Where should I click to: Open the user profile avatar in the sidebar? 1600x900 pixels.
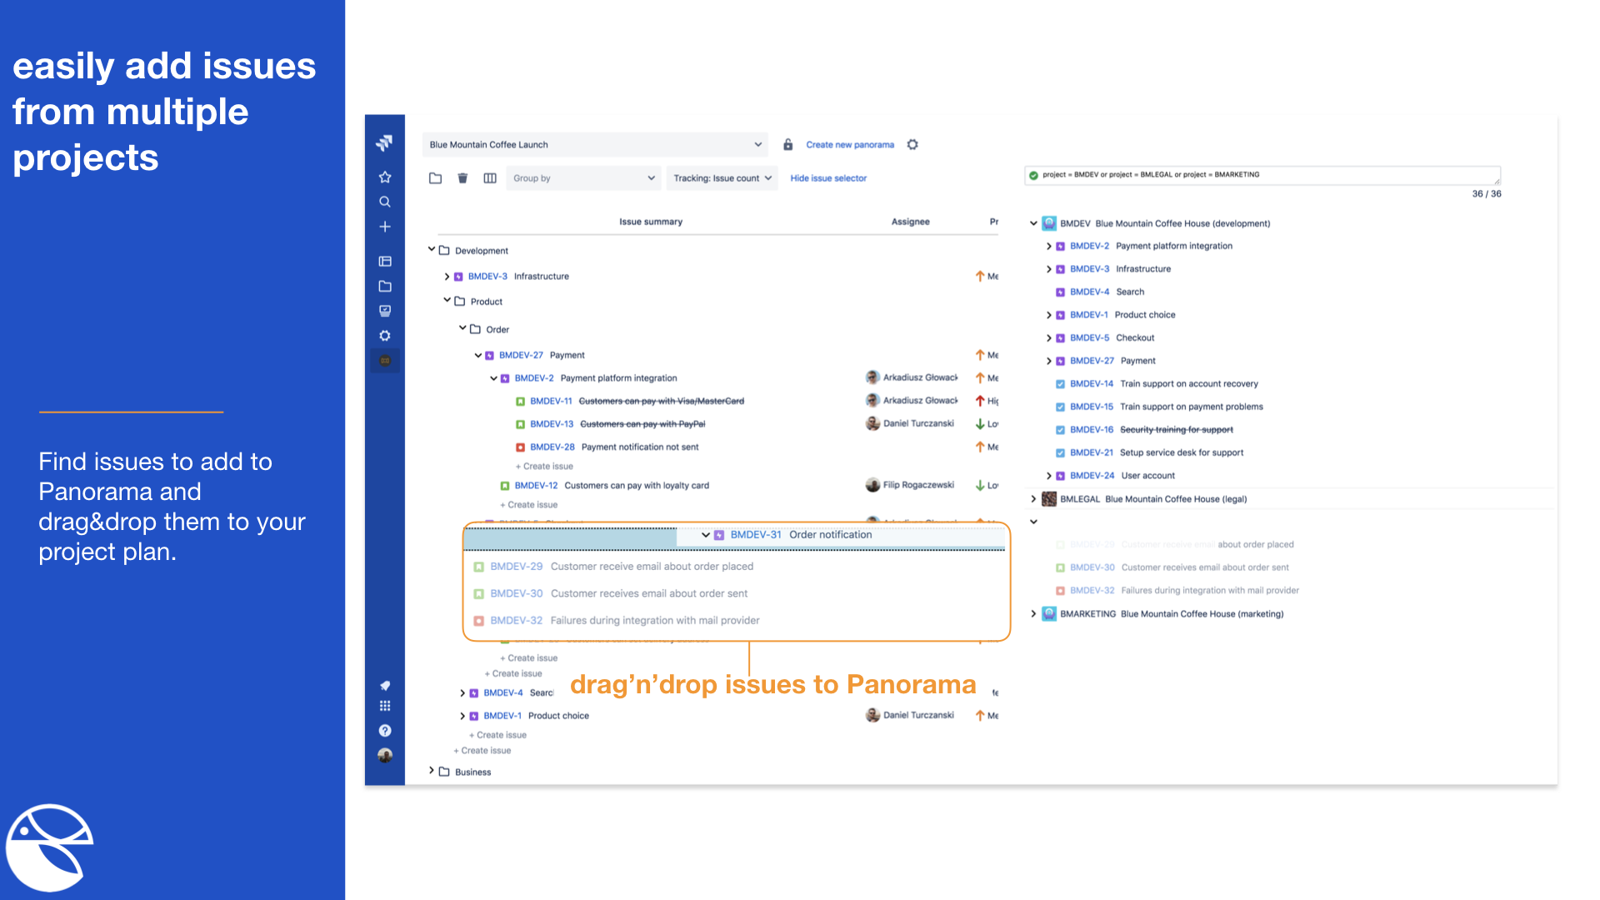coord(385,756)
